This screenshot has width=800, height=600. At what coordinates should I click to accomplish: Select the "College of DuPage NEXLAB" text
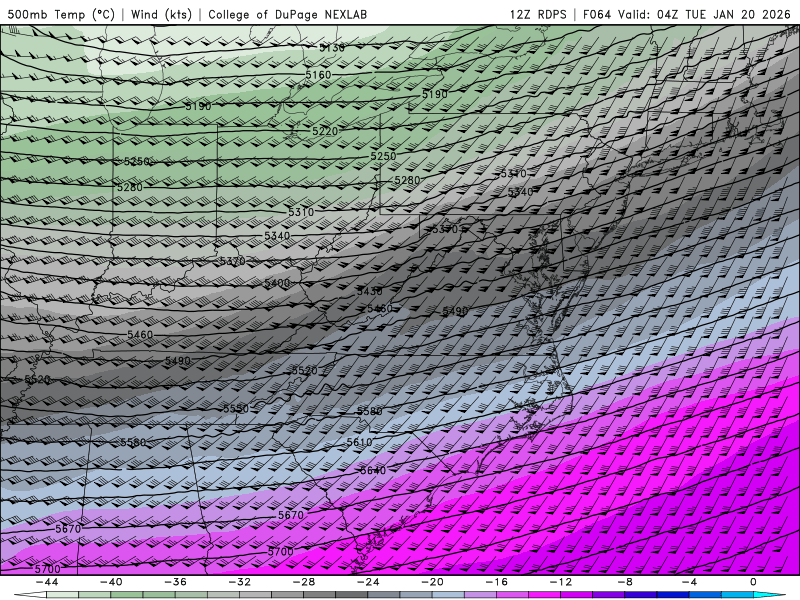click(287, 14)
